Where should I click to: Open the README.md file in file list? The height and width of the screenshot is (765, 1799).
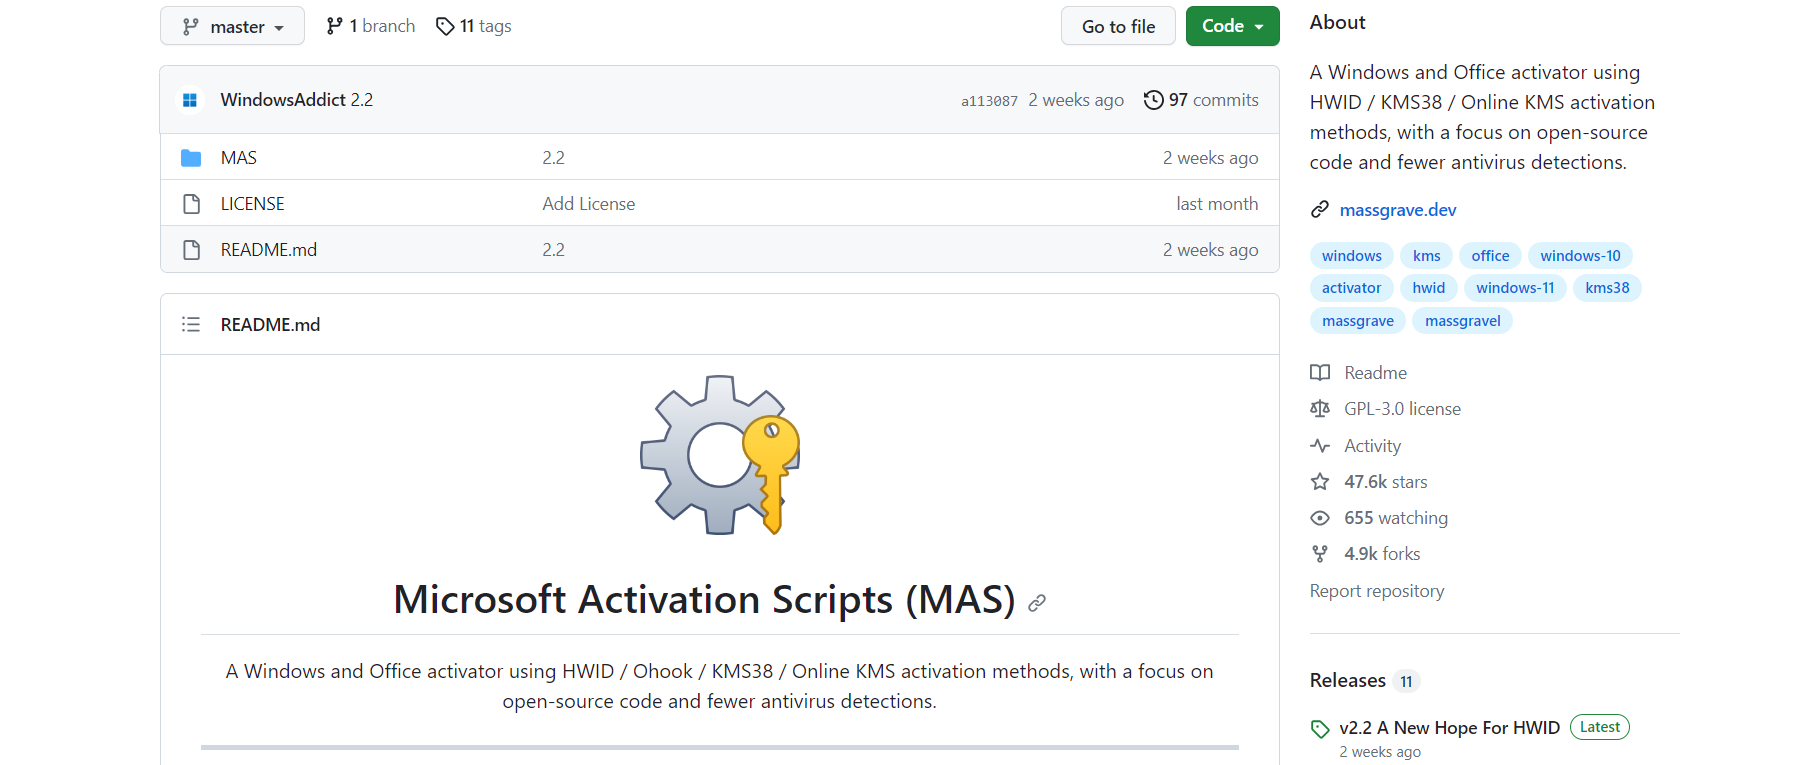(x=268, y=250)
